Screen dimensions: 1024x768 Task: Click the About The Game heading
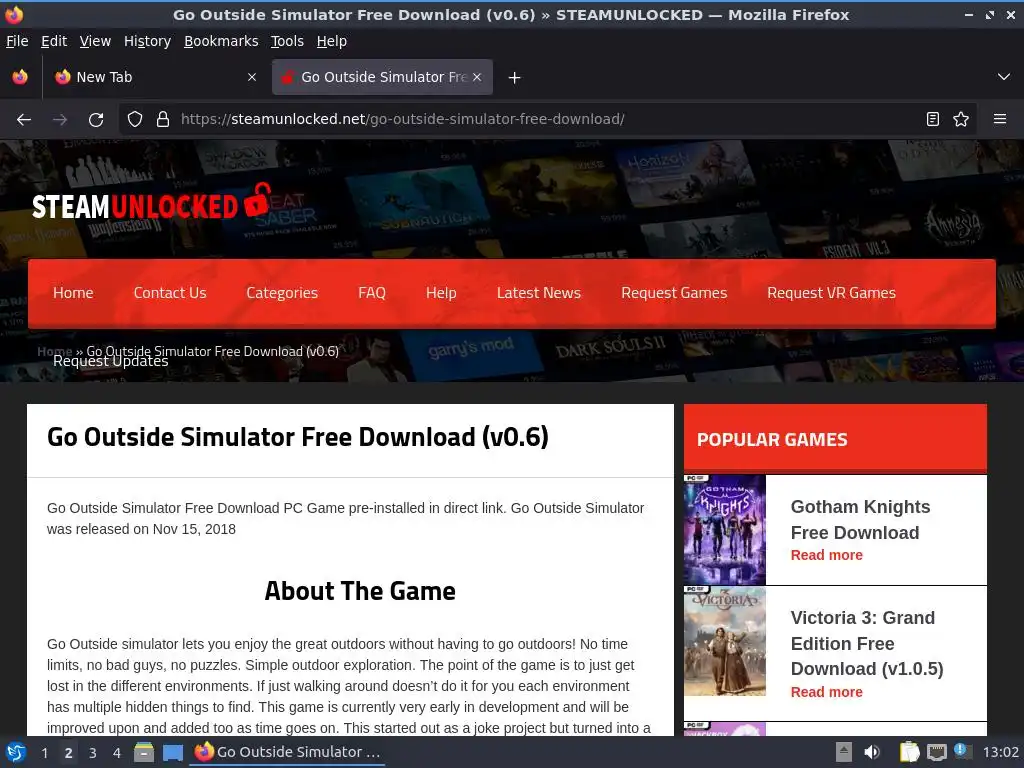coord(360,591)
